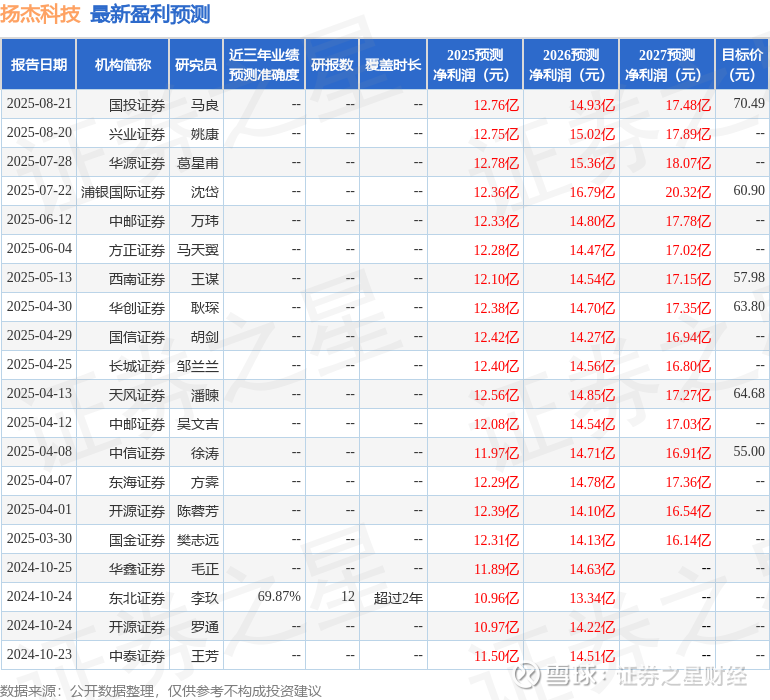Select the 2025-08-21 date cell

tap(39, 104)
